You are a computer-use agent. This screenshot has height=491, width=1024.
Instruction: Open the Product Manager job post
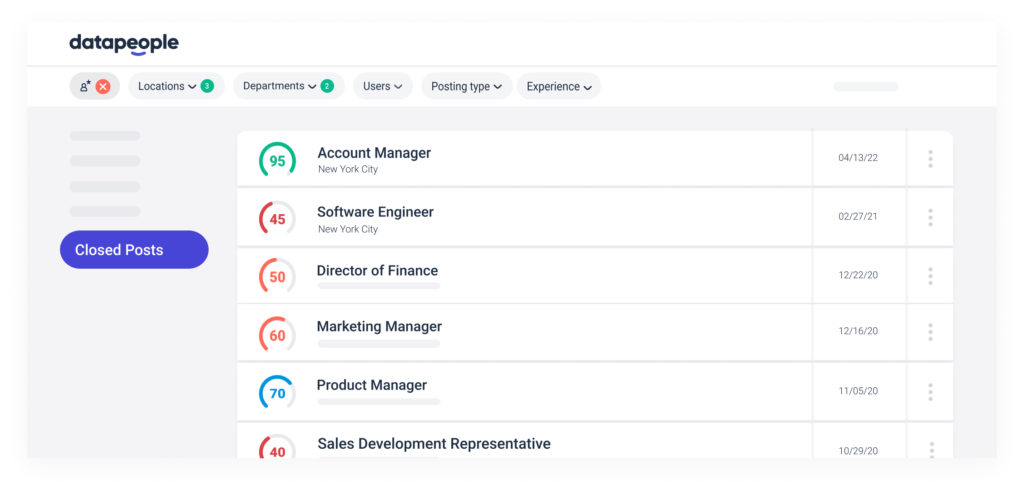372,385
